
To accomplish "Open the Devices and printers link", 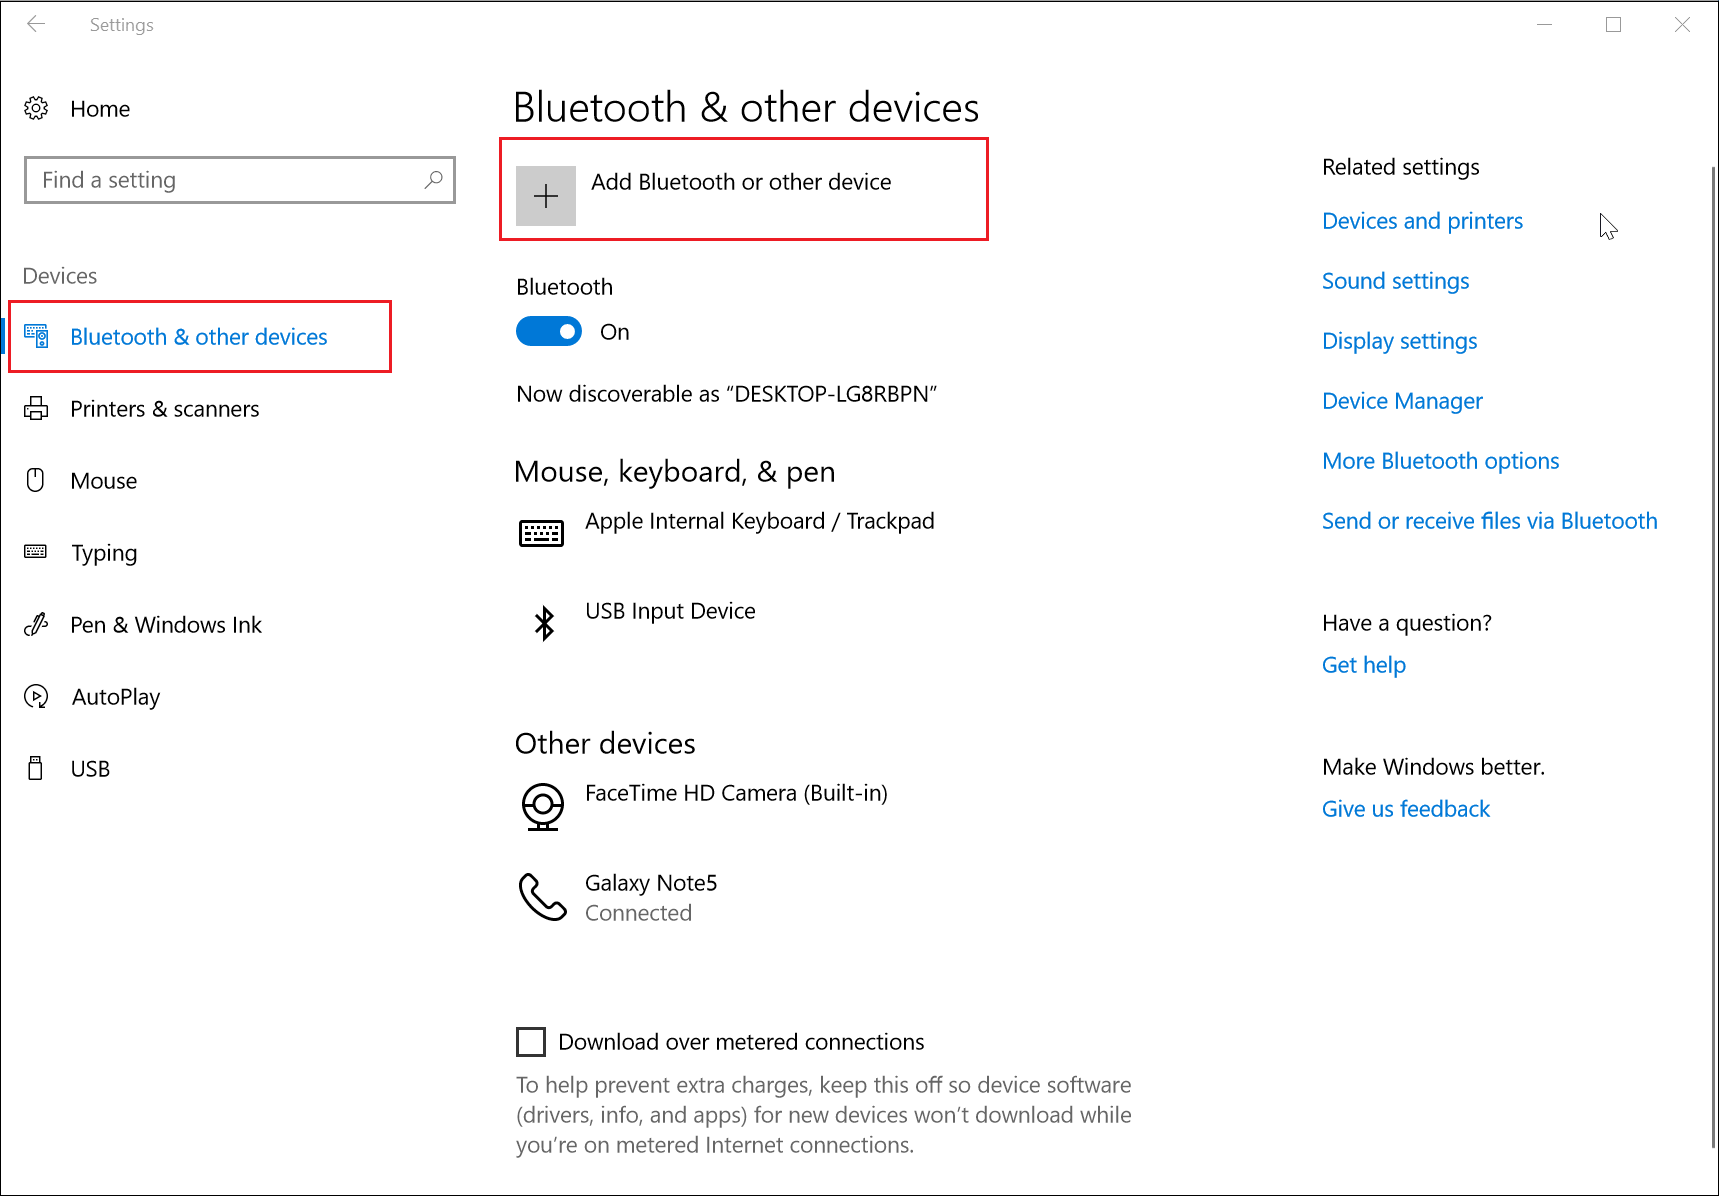I will pos(1422,221).
